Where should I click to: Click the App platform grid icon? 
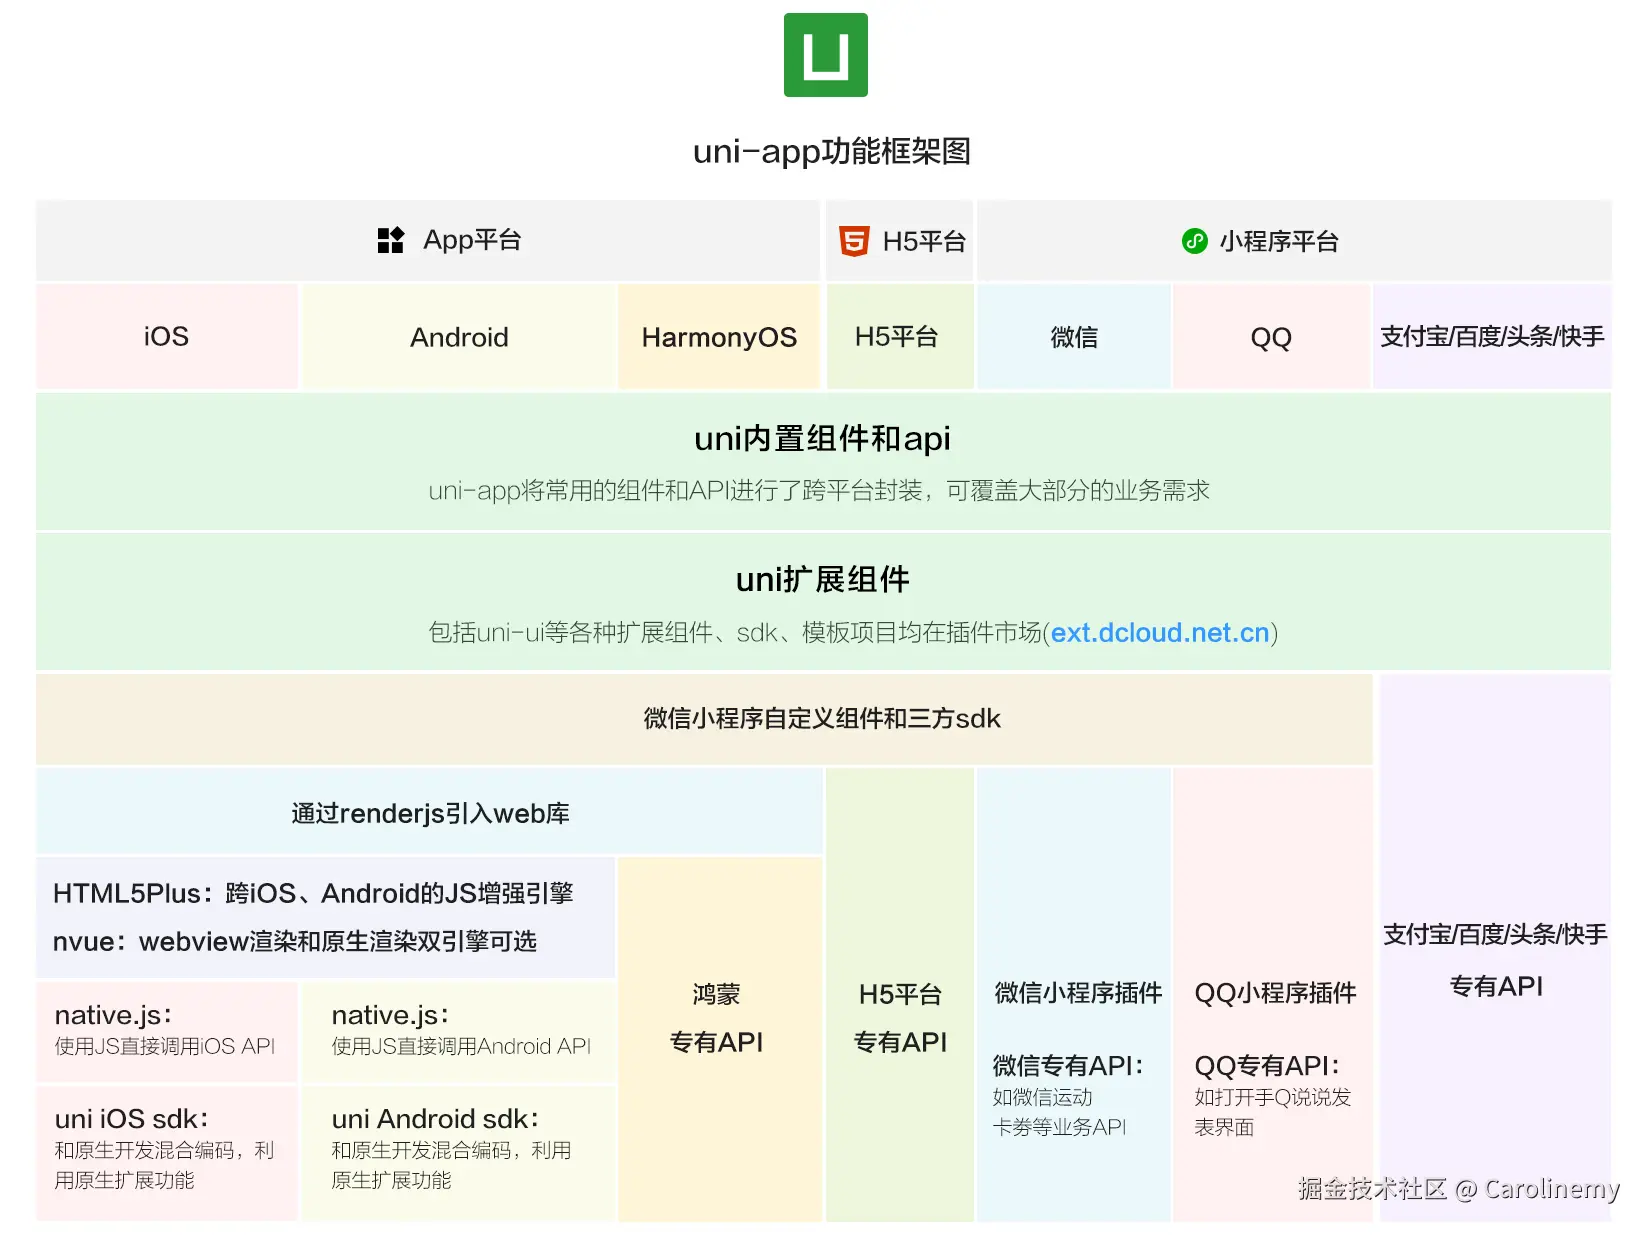click(x=390, y=240)
